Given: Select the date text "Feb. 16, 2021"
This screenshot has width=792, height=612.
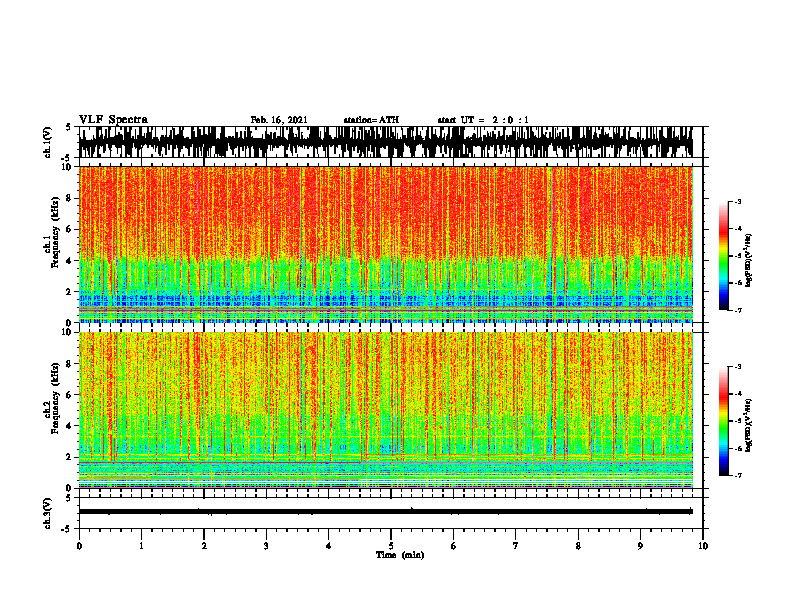Looking at the screenshot, I should click(279, 120).
